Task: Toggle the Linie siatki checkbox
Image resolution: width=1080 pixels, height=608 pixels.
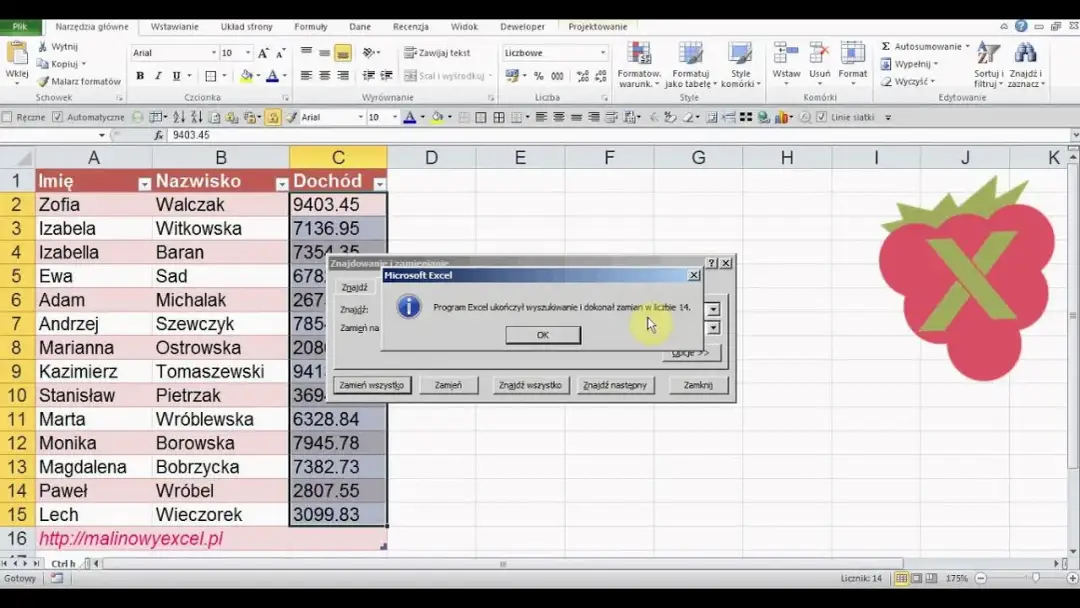Action: 823,117
